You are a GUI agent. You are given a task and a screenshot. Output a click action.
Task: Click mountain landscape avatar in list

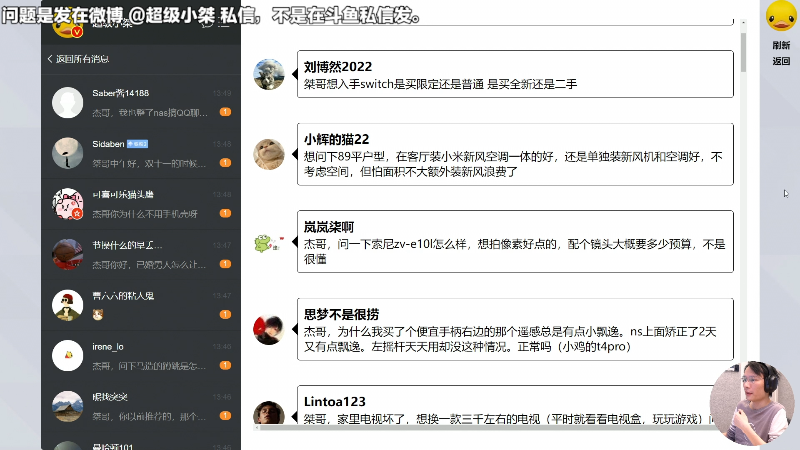[67, 406]
